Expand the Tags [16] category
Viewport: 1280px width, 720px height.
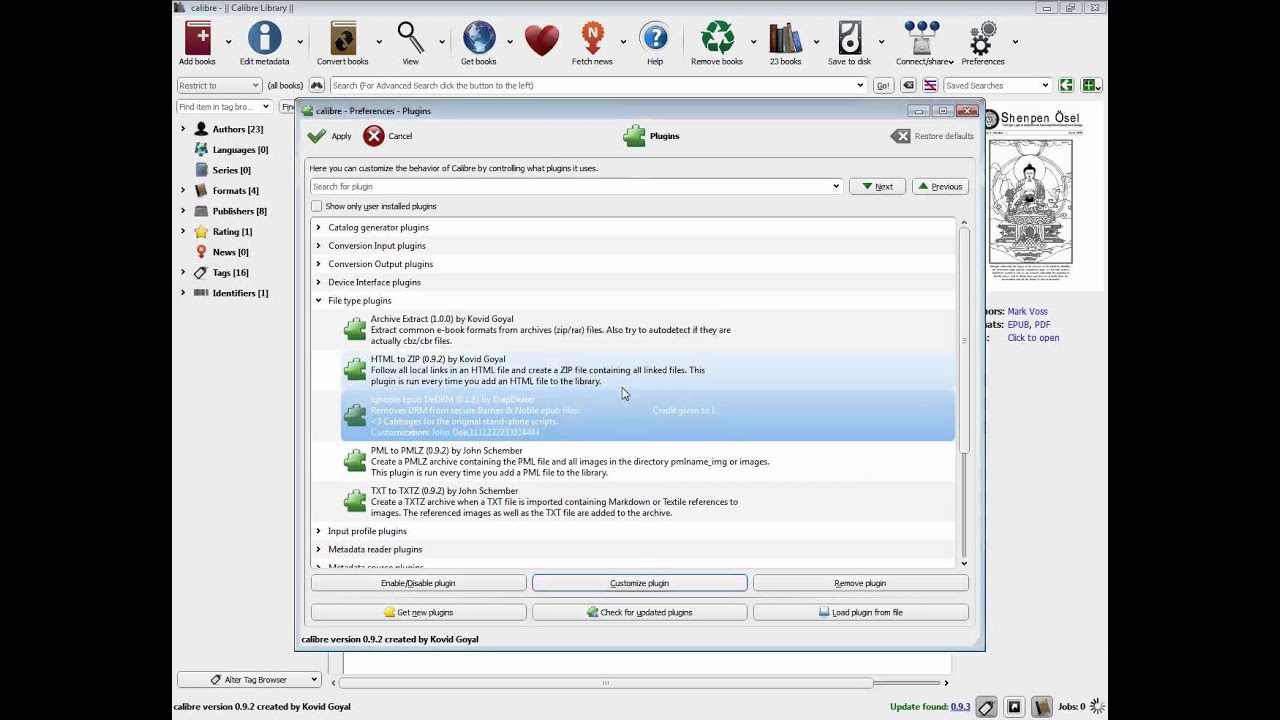tap(182, 272)
